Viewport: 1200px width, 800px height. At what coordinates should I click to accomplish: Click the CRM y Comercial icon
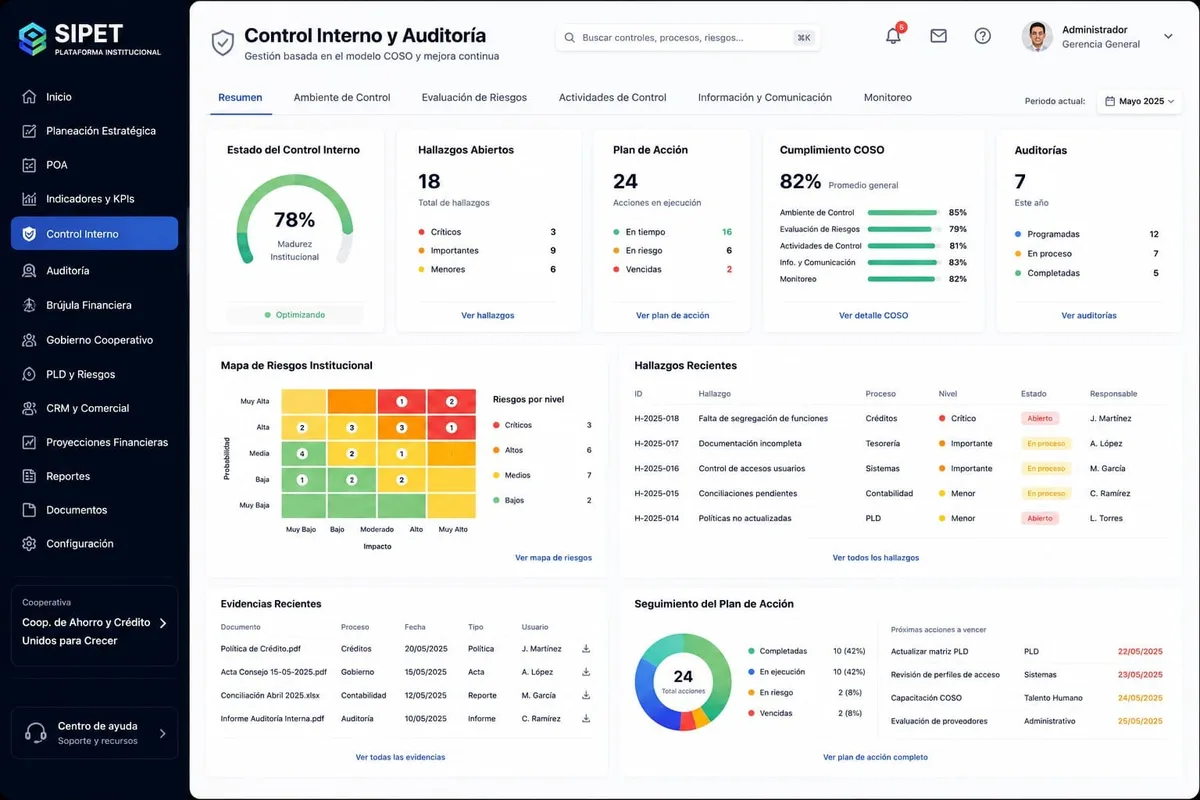[x=28, y=408]
